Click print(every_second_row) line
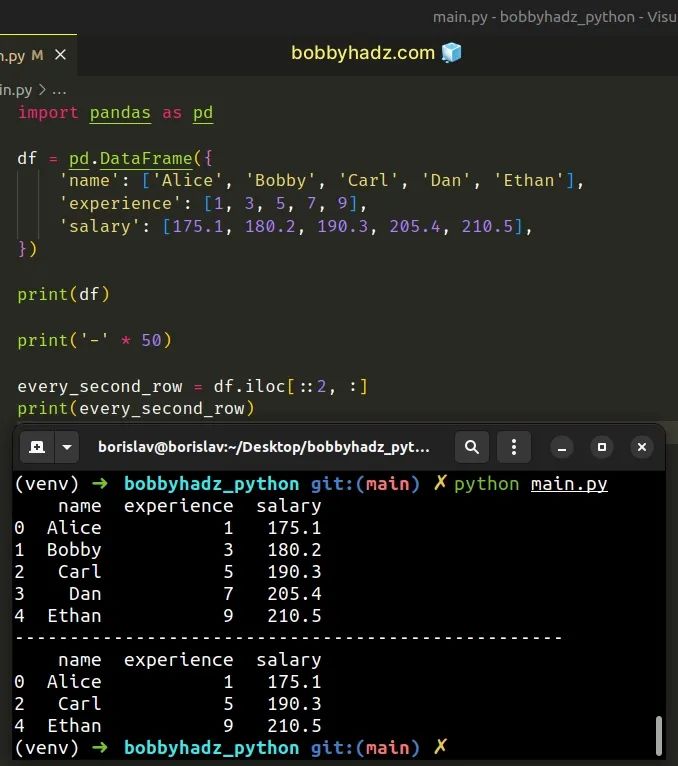 136,408
